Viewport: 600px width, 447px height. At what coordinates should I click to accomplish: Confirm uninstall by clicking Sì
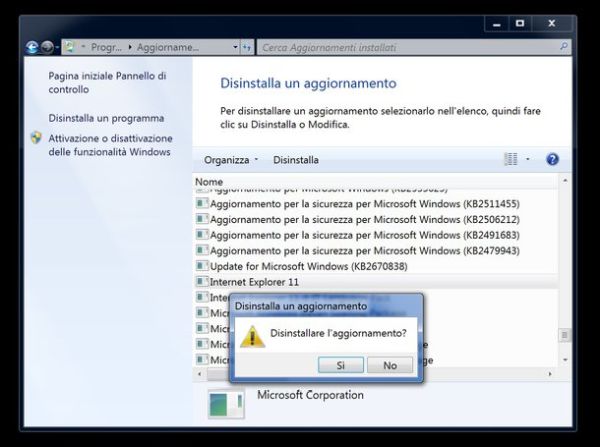(x=340, y=365)
